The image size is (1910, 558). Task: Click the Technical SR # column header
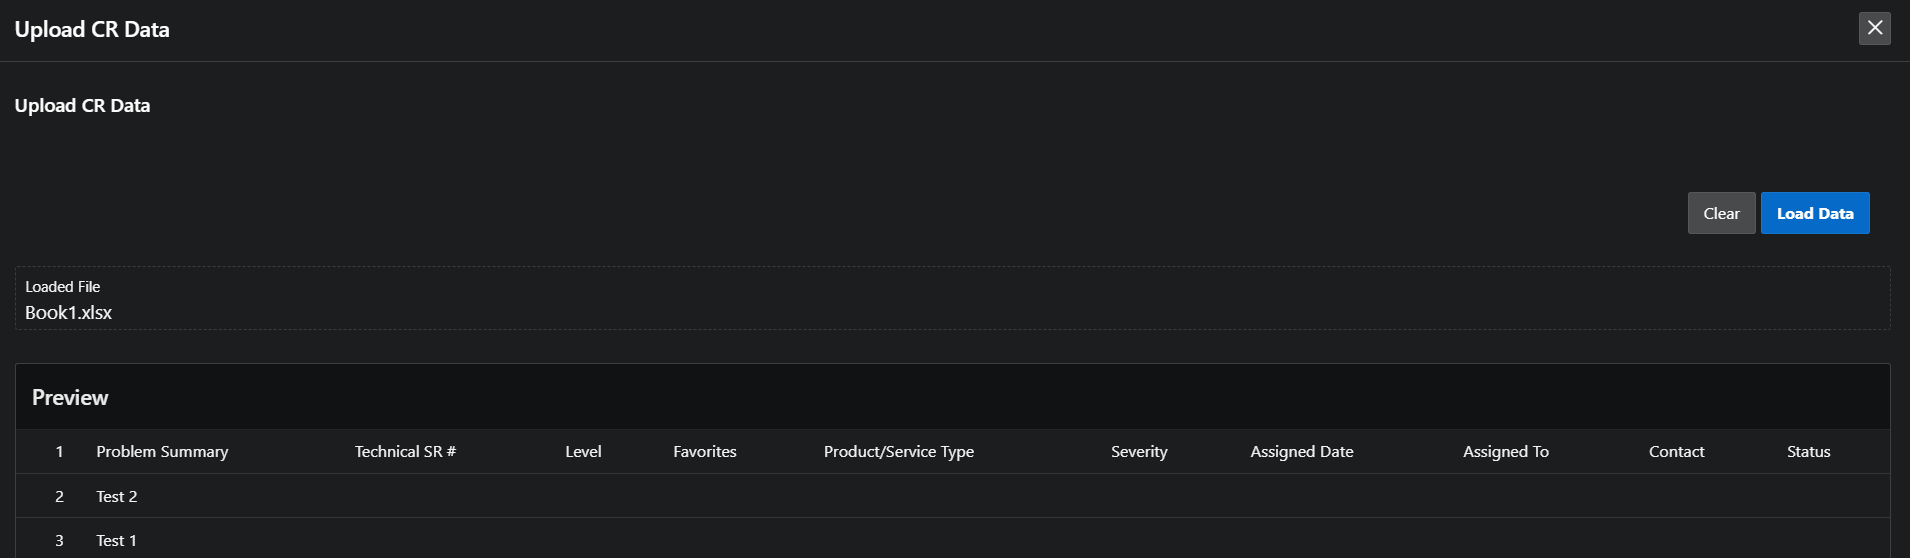405,452
